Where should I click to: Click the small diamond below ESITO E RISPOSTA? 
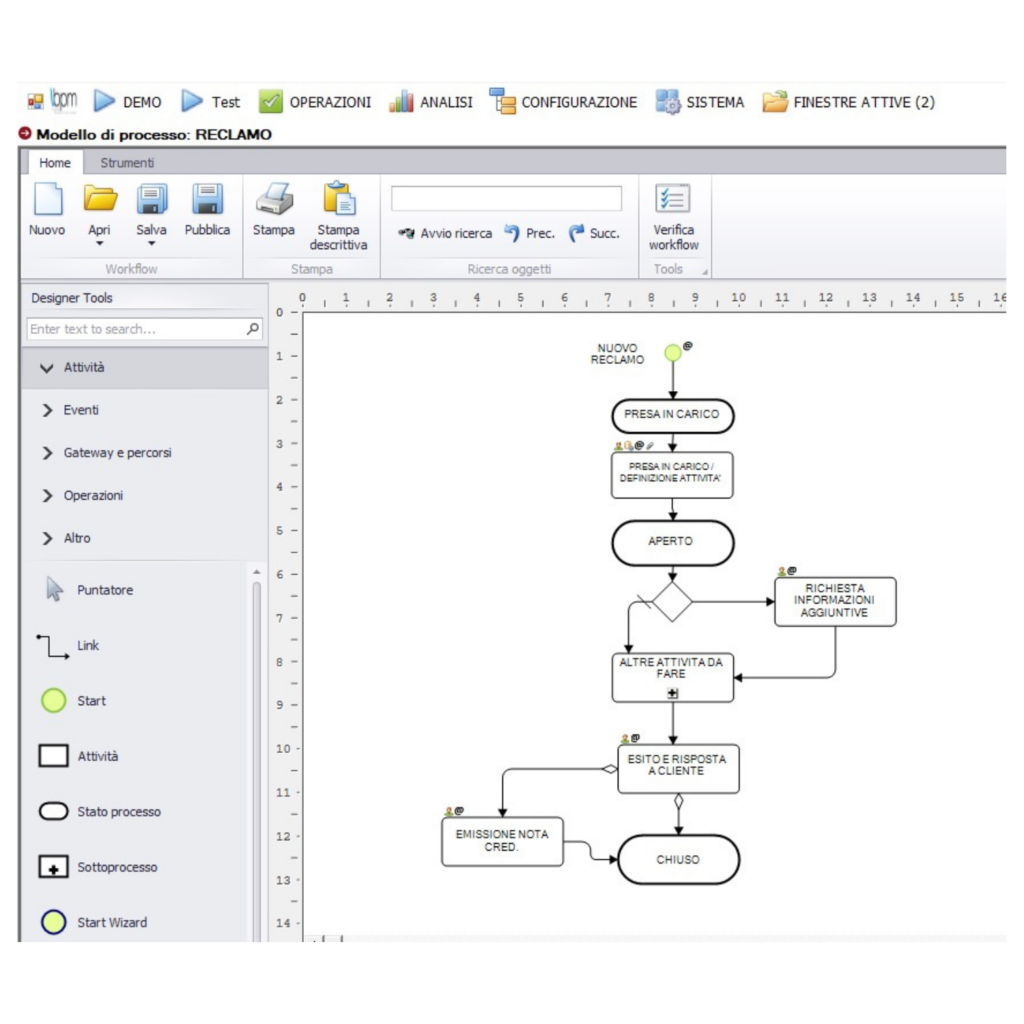point(679,801)
